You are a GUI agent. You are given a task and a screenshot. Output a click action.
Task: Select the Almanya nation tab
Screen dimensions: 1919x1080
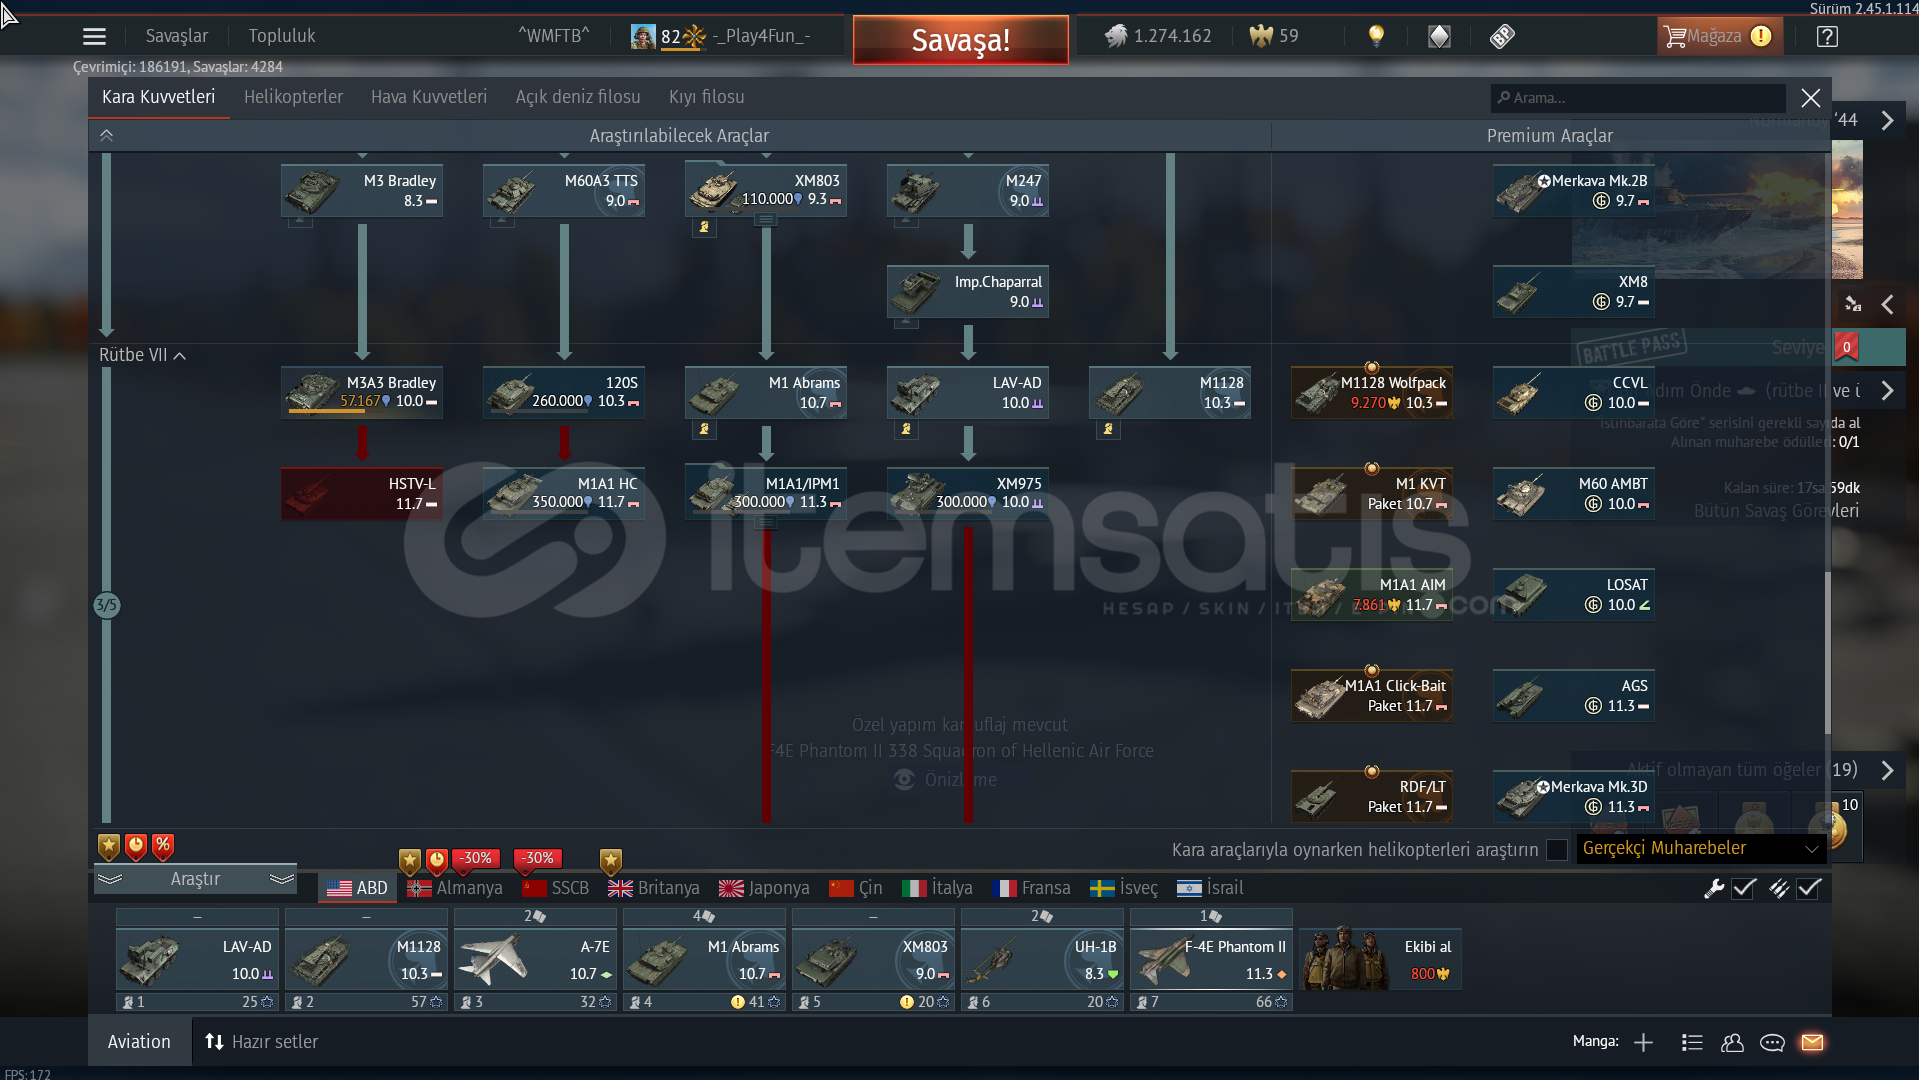click(455, 888)
